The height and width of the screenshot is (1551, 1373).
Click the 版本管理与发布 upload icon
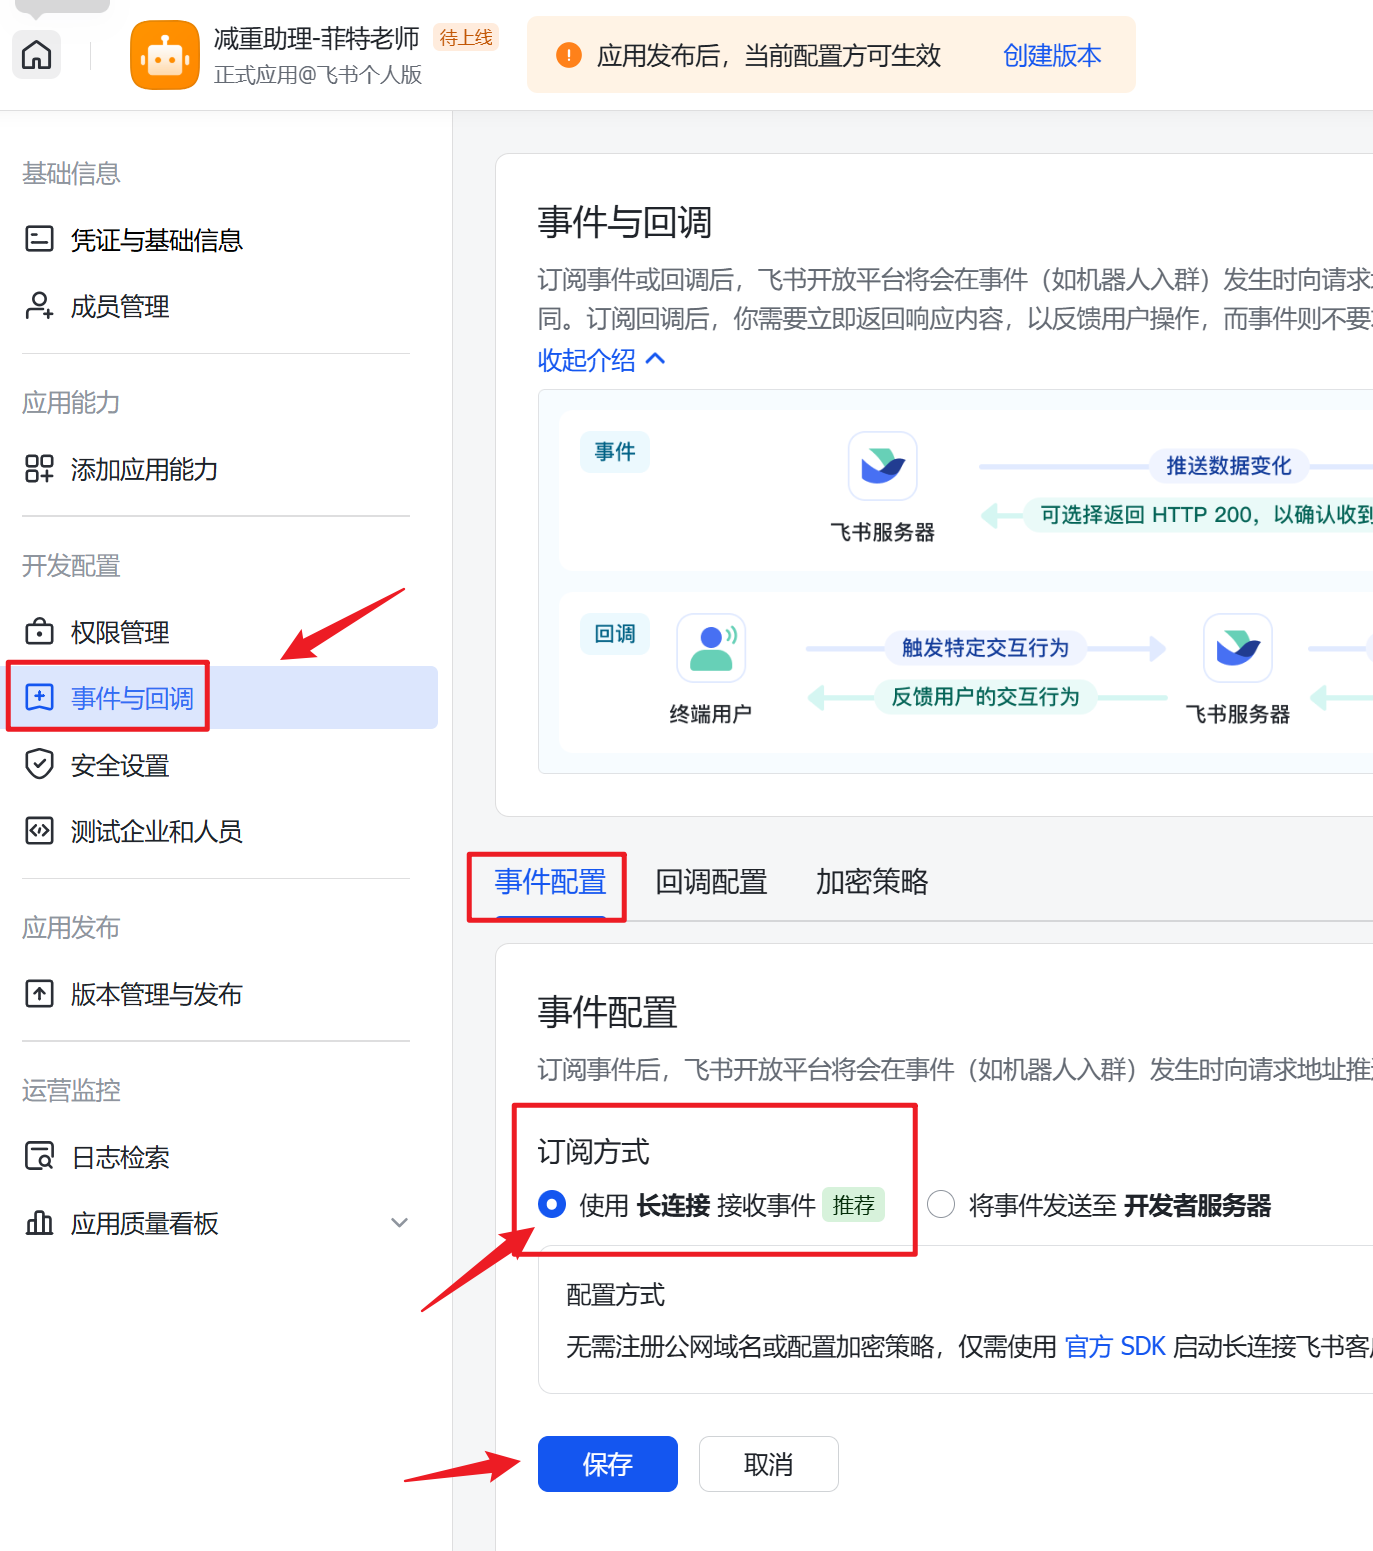[39, 993]
